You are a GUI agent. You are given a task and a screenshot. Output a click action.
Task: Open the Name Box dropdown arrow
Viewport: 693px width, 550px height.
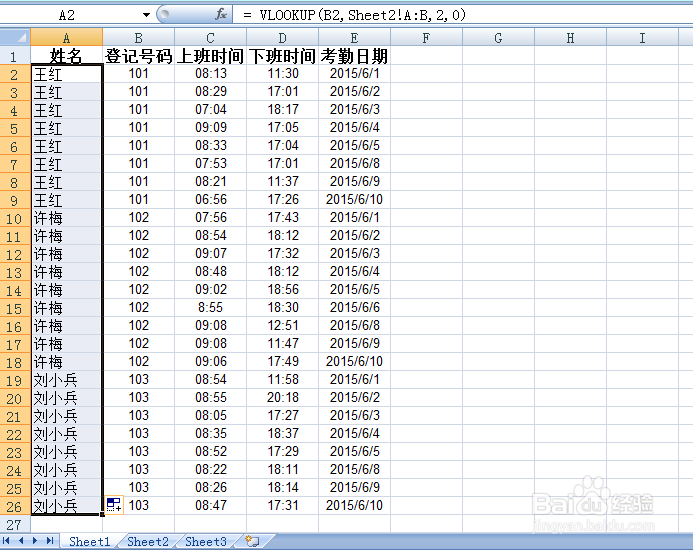[146, 15]
